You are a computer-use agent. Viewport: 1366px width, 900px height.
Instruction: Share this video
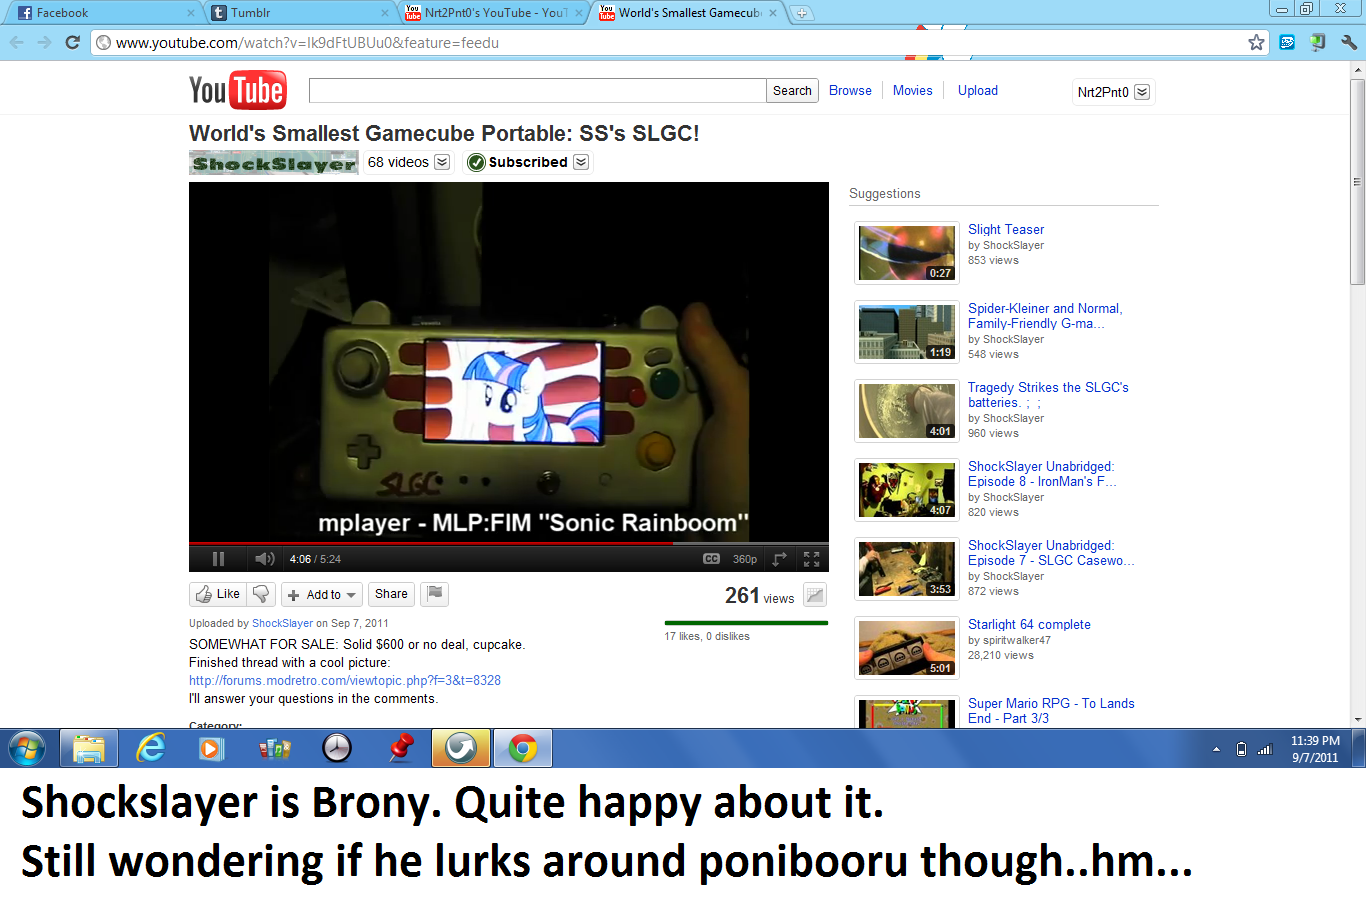coord(391,594)
